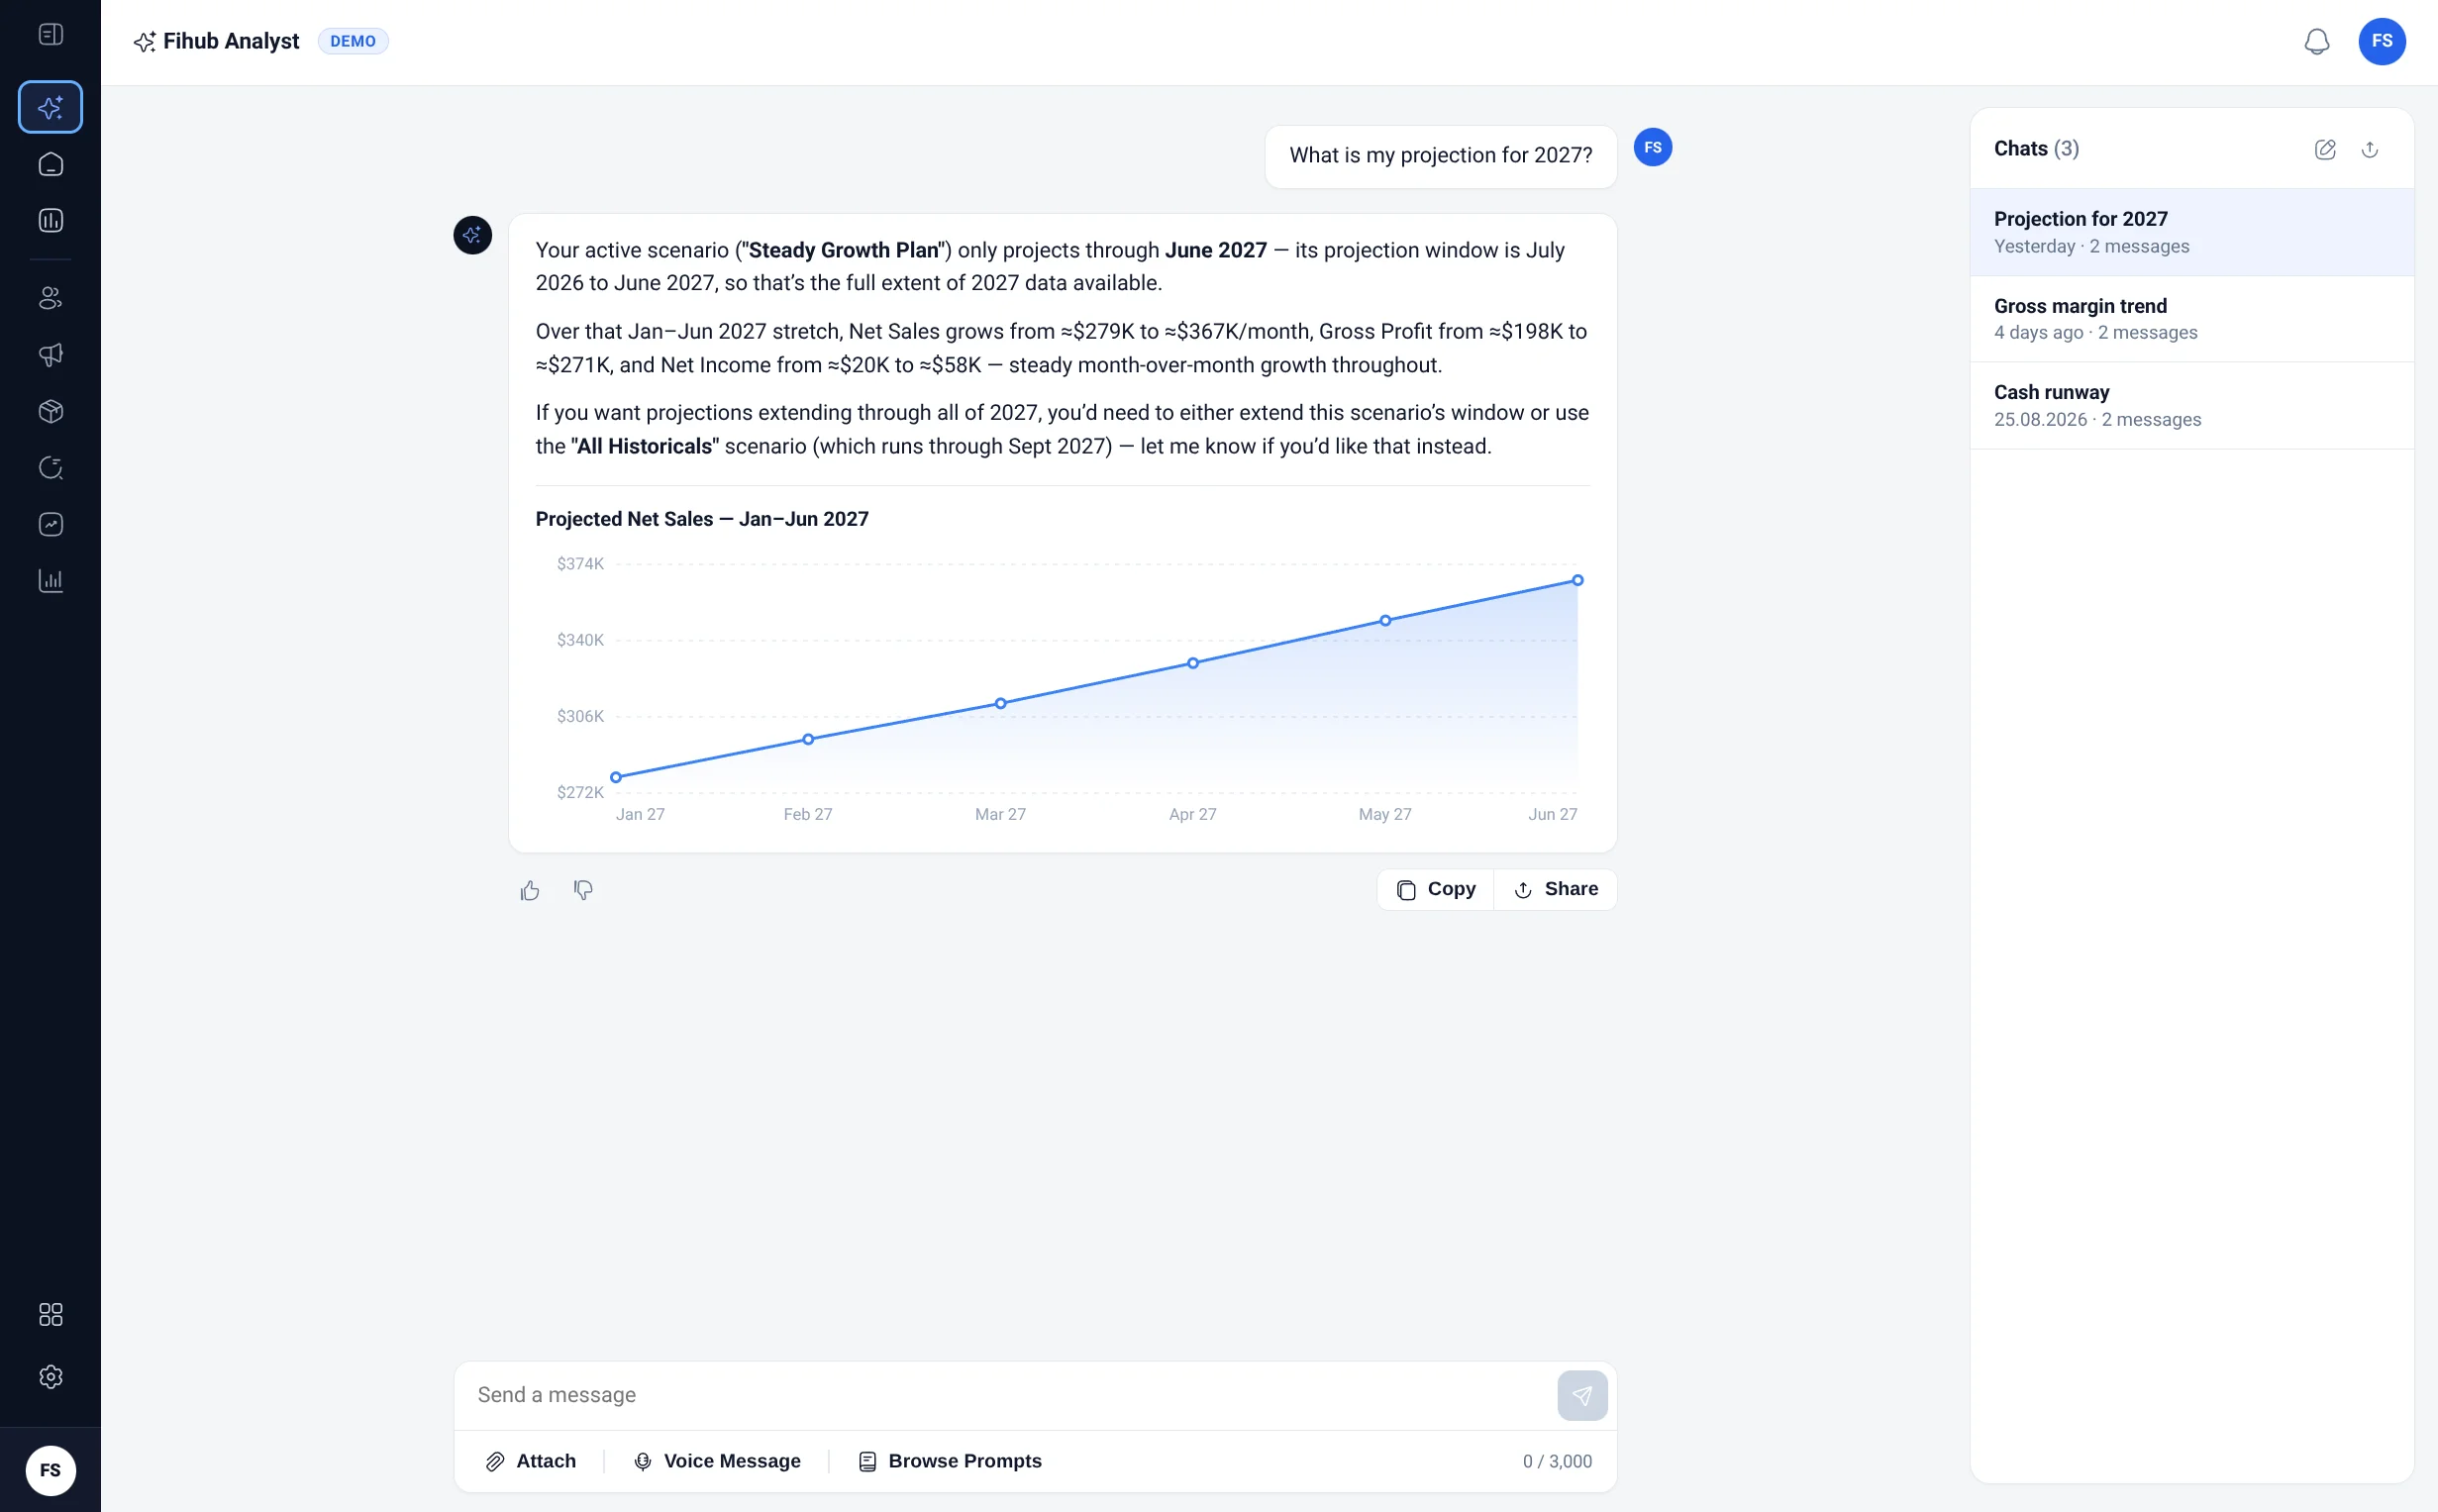The width and height of the screenshot is (2438, 1512).
Task: Click the Feb 27 data point on chart
Action: 808,740
